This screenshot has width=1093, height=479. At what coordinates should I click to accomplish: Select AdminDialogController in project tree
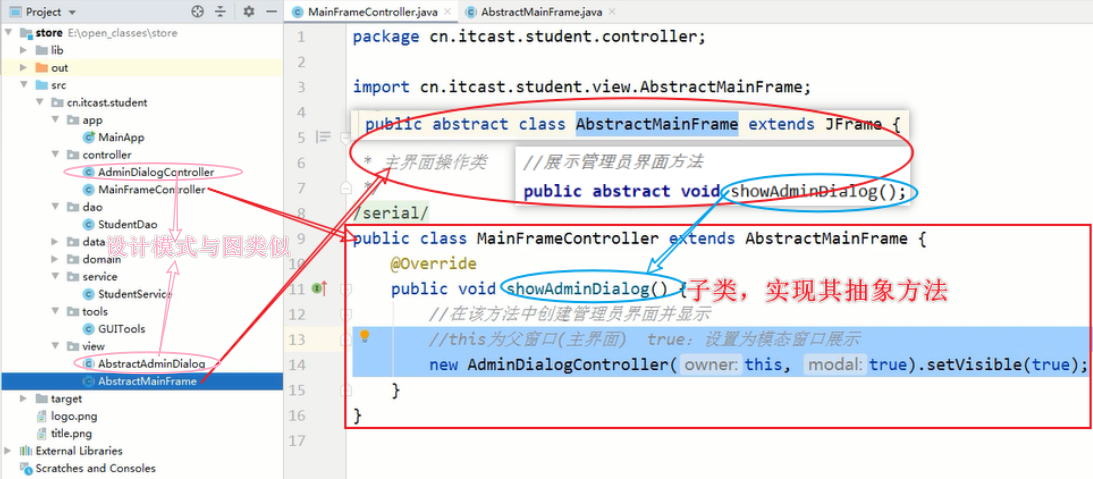click(x=156, y=172)
